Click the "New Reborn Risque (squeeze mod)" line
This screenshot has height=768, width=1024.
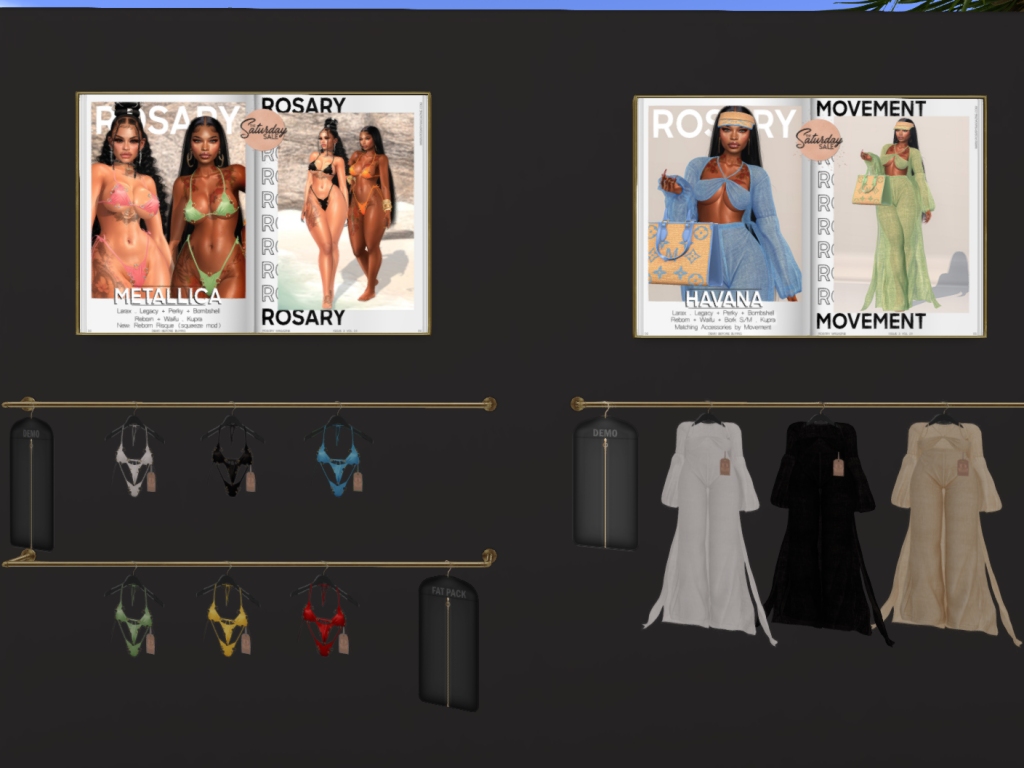tap(168, 325)
